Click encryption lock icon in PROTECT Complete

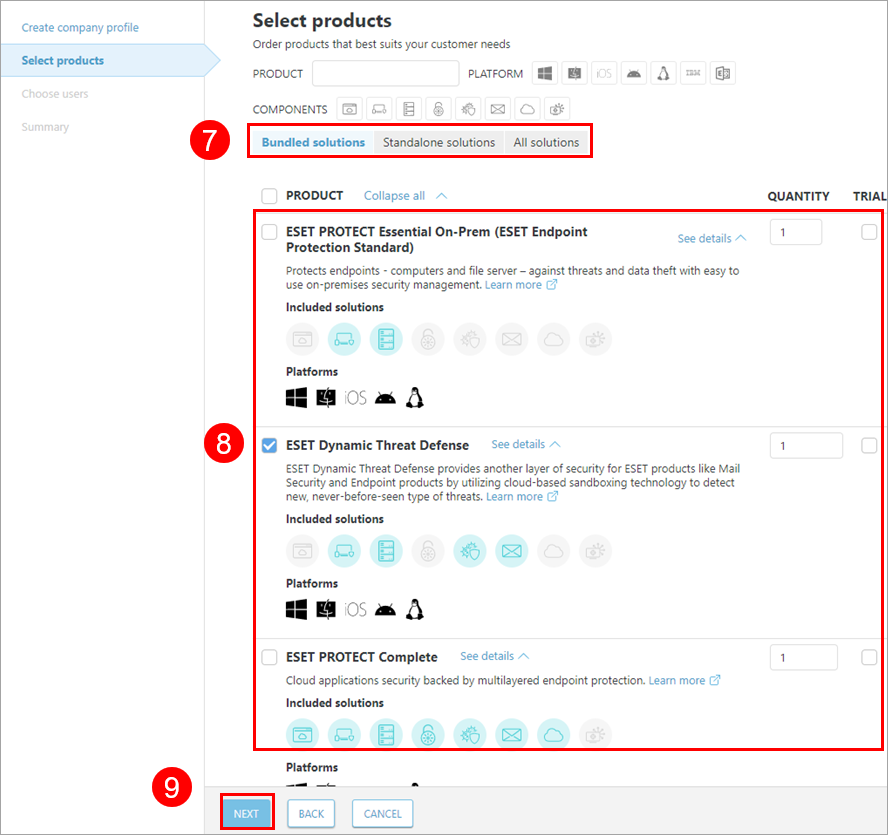428,735
